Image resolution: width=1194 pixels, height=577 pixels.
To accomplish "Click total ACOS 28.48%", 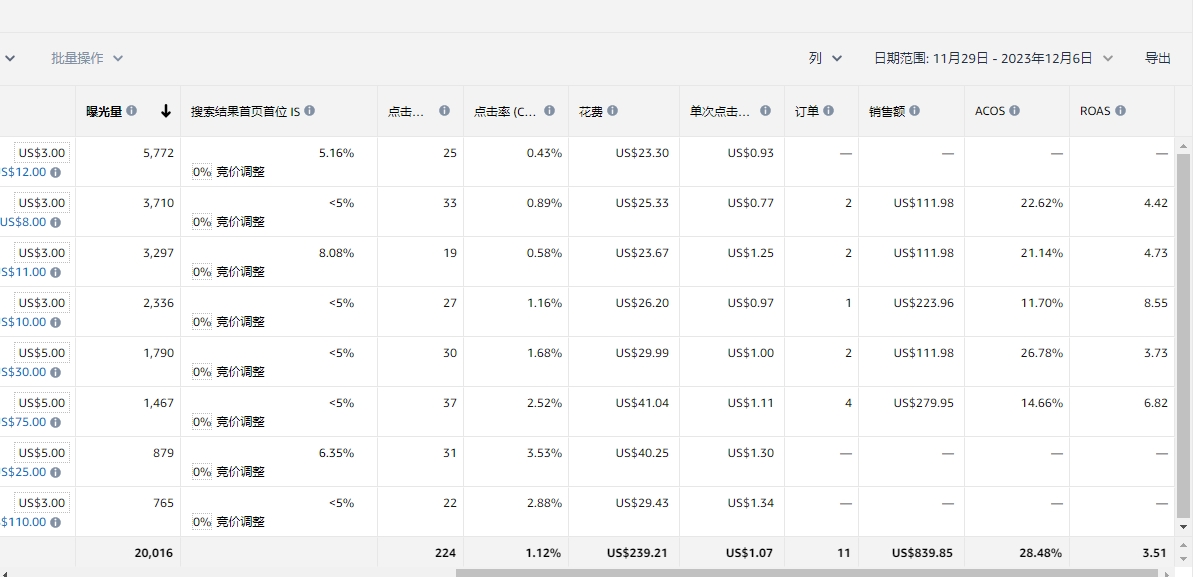I will (x=1040, y=553).
